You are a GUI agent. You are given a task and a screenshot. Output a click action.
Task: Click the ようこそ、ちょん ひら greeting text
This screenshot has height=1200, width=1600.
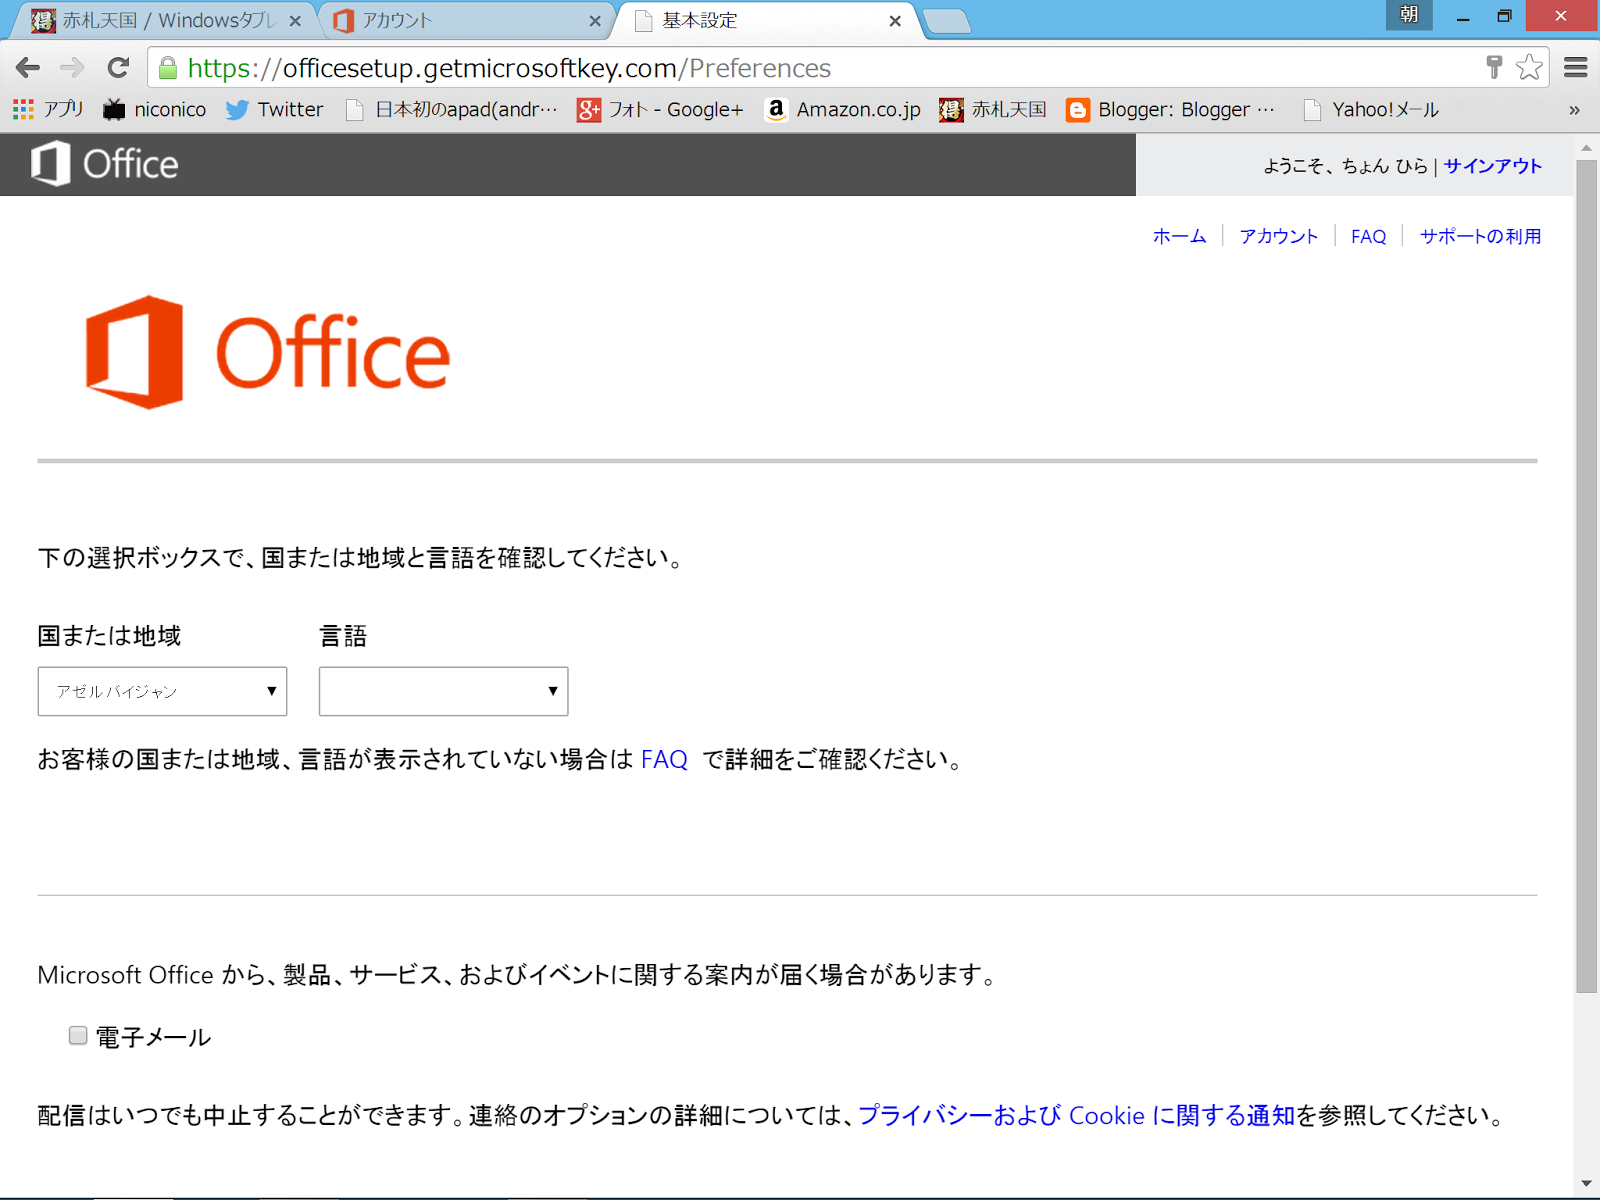pos(1345,166)
